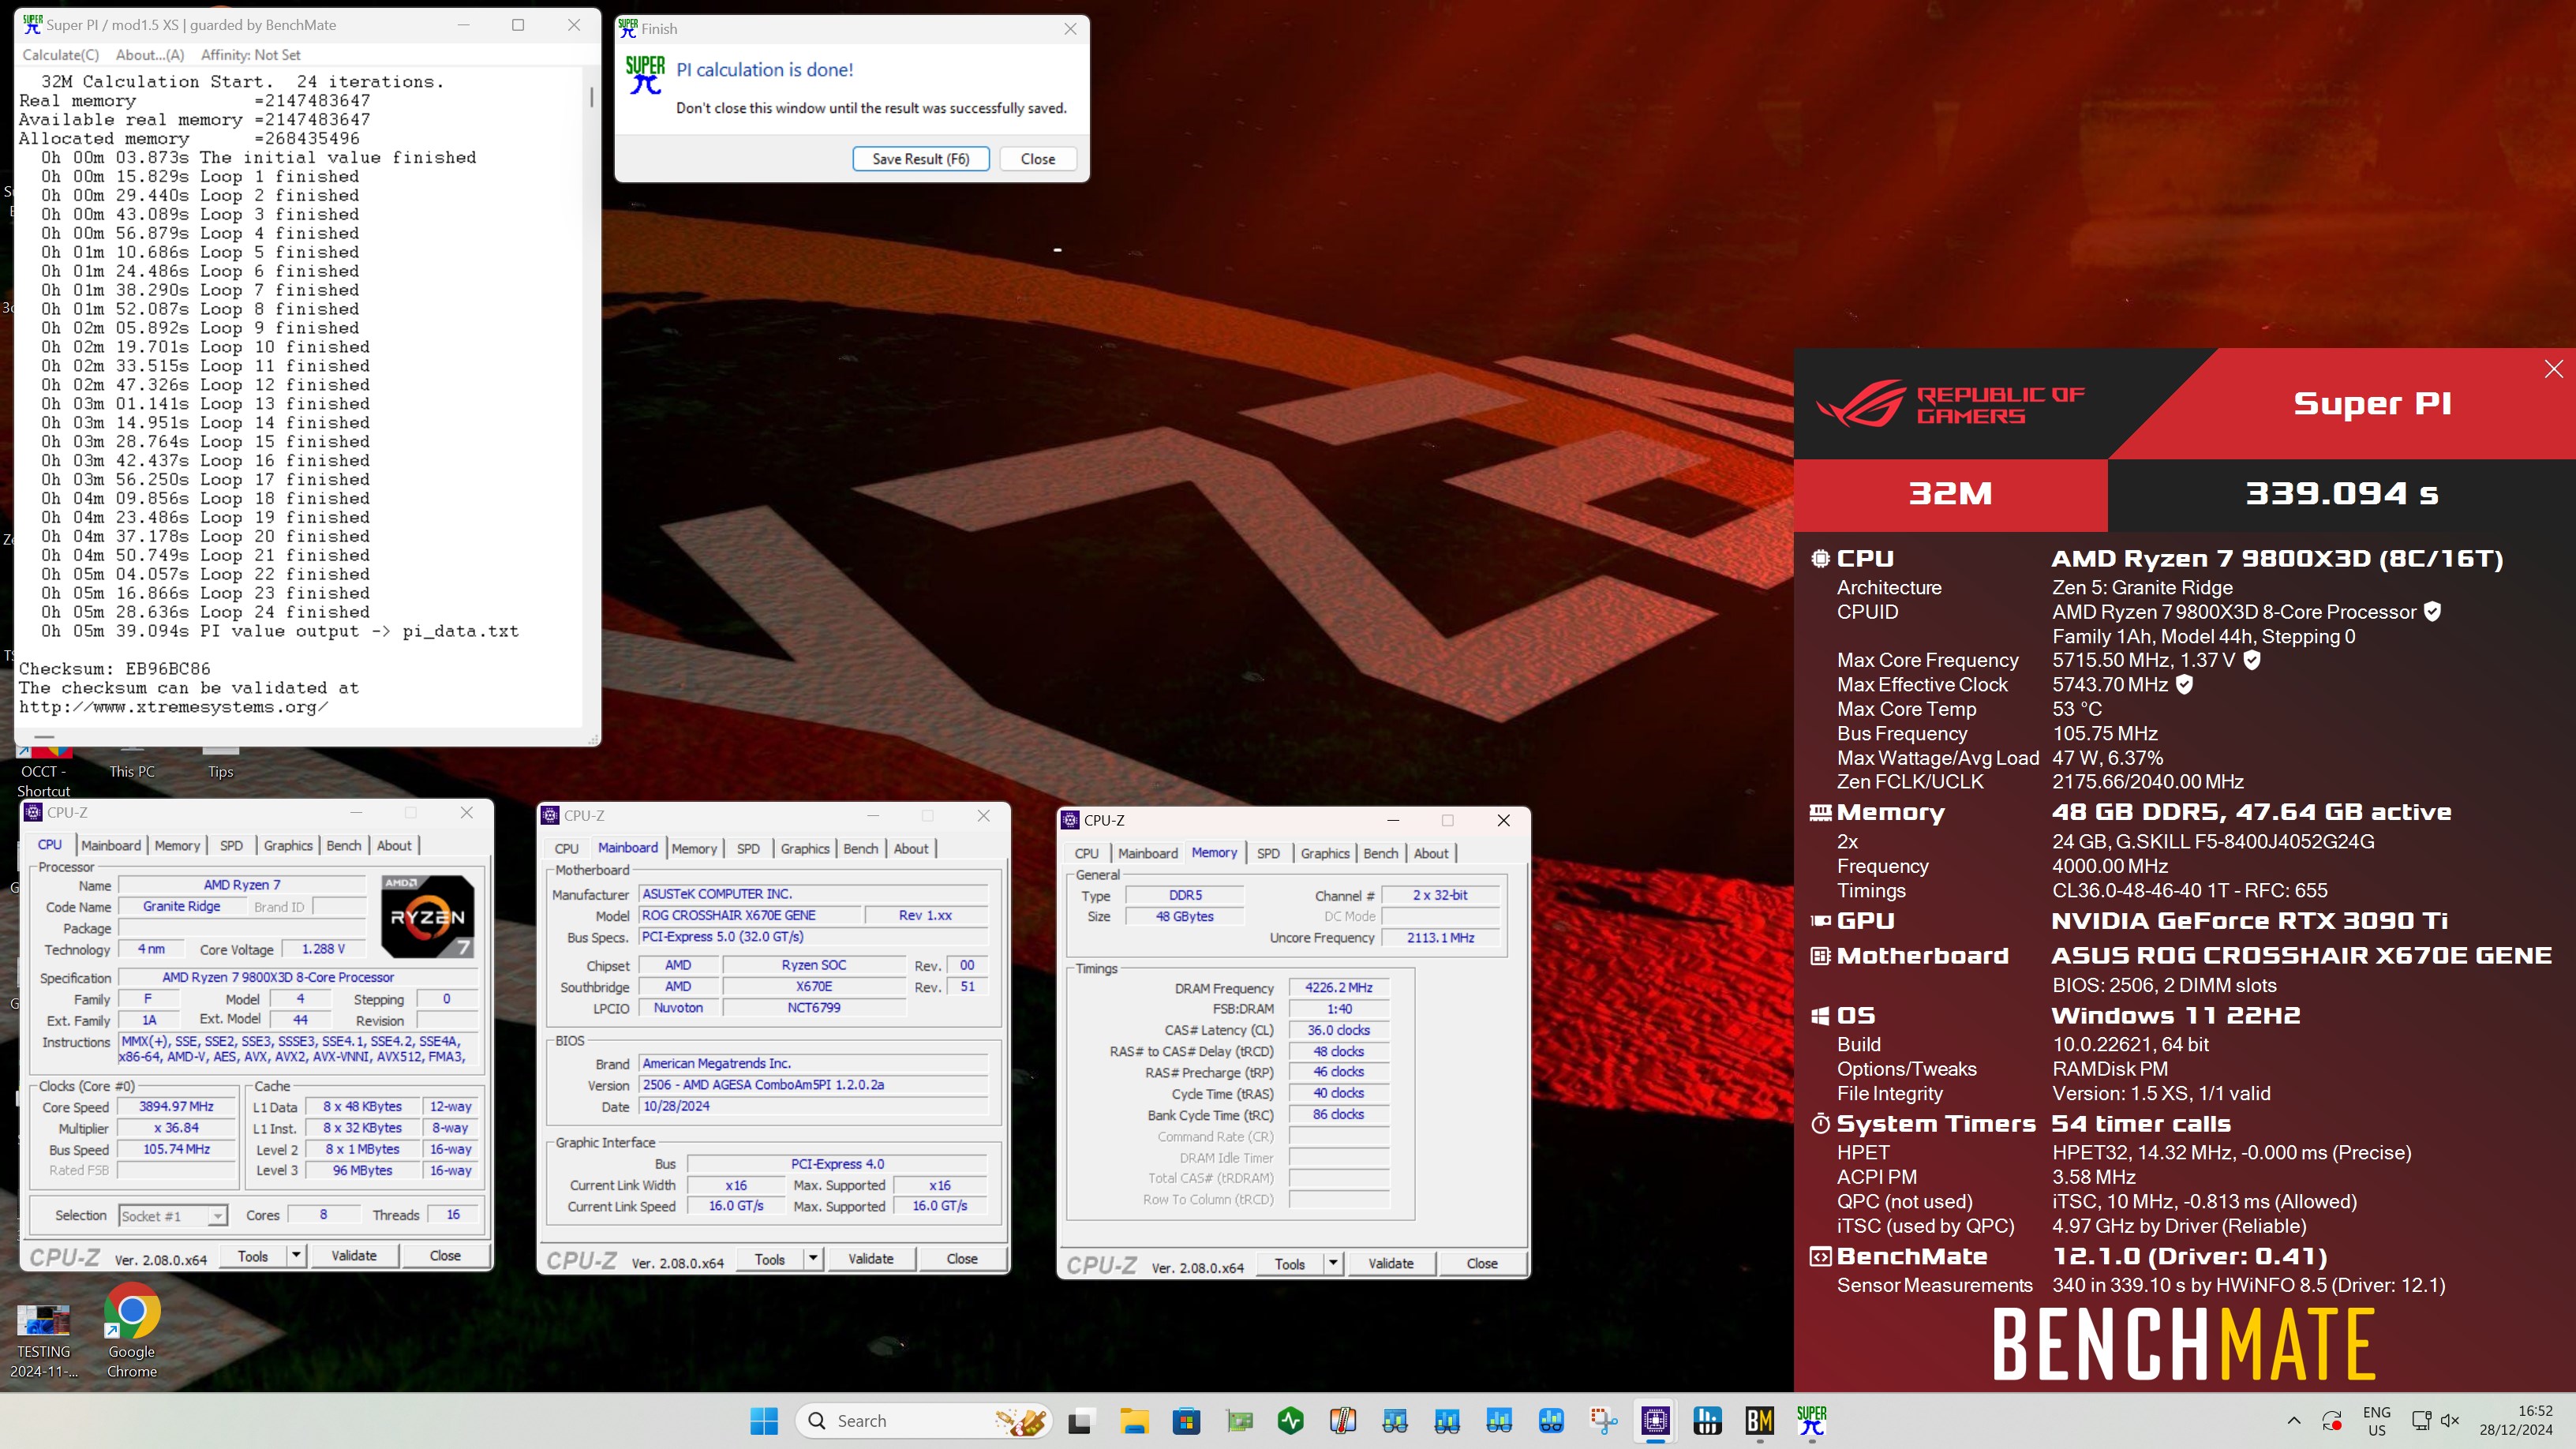Click CAS# Latency value 36.0 clocks
This screenshot has height=1449, width=2576.
1338,1030
